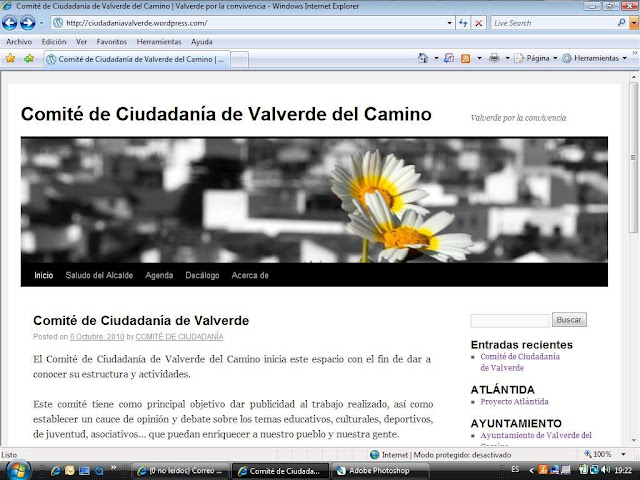Click the orange RSS feeds icon
The width and height of the screenshot is (640, 480).
[465, 58]
